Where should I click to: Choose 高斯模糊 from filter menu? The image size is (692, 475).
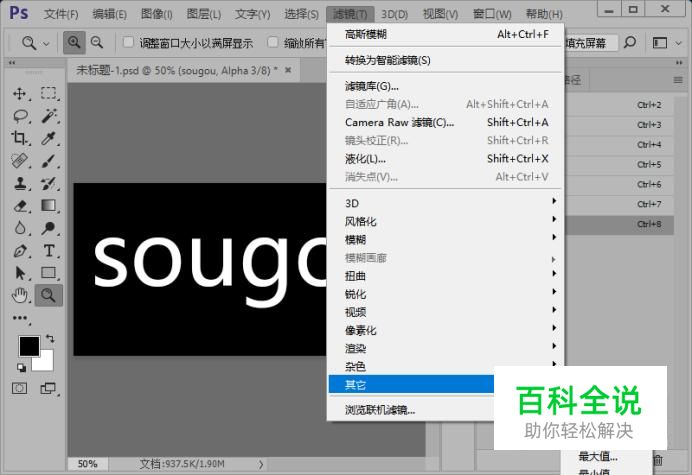[446, 34]
